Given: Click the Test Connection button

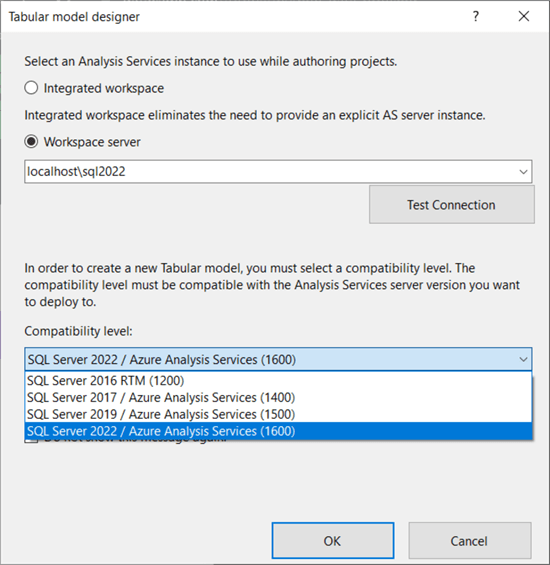Looking at the screenshot, I should tap(452, 205).
